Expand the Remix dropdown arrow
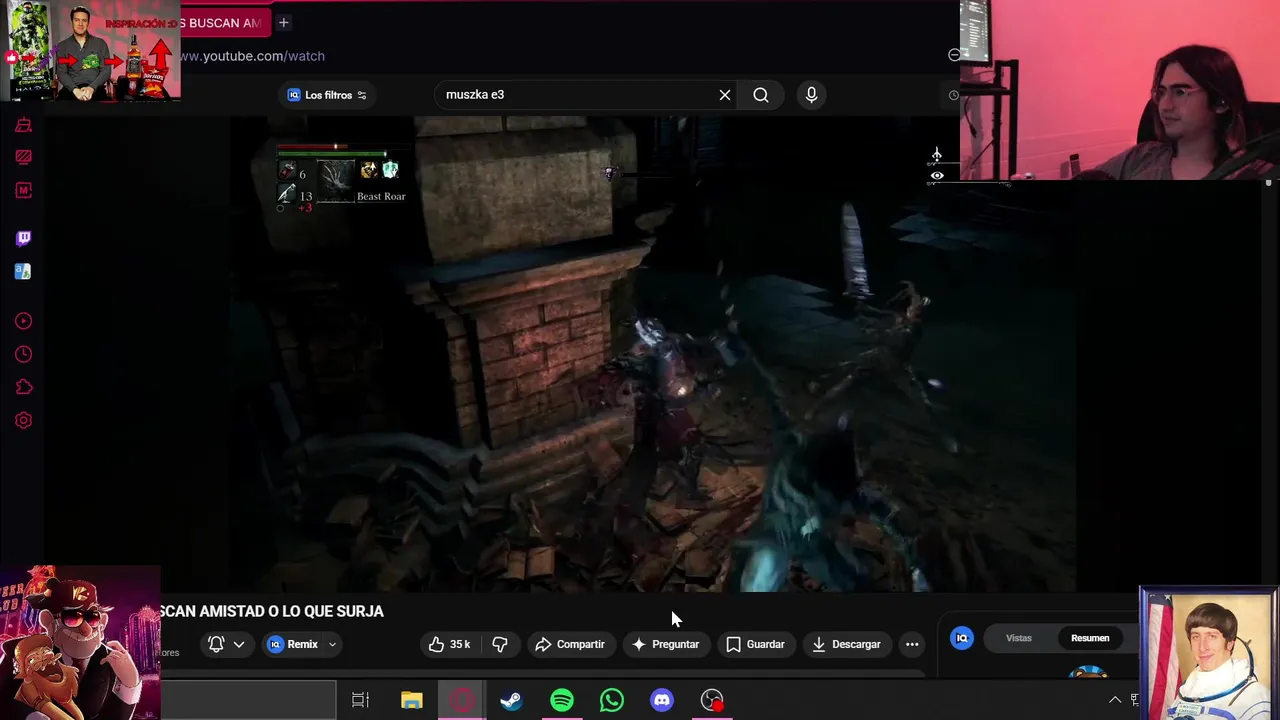This screenshot has height=720, width=1280. pos(332,644)
